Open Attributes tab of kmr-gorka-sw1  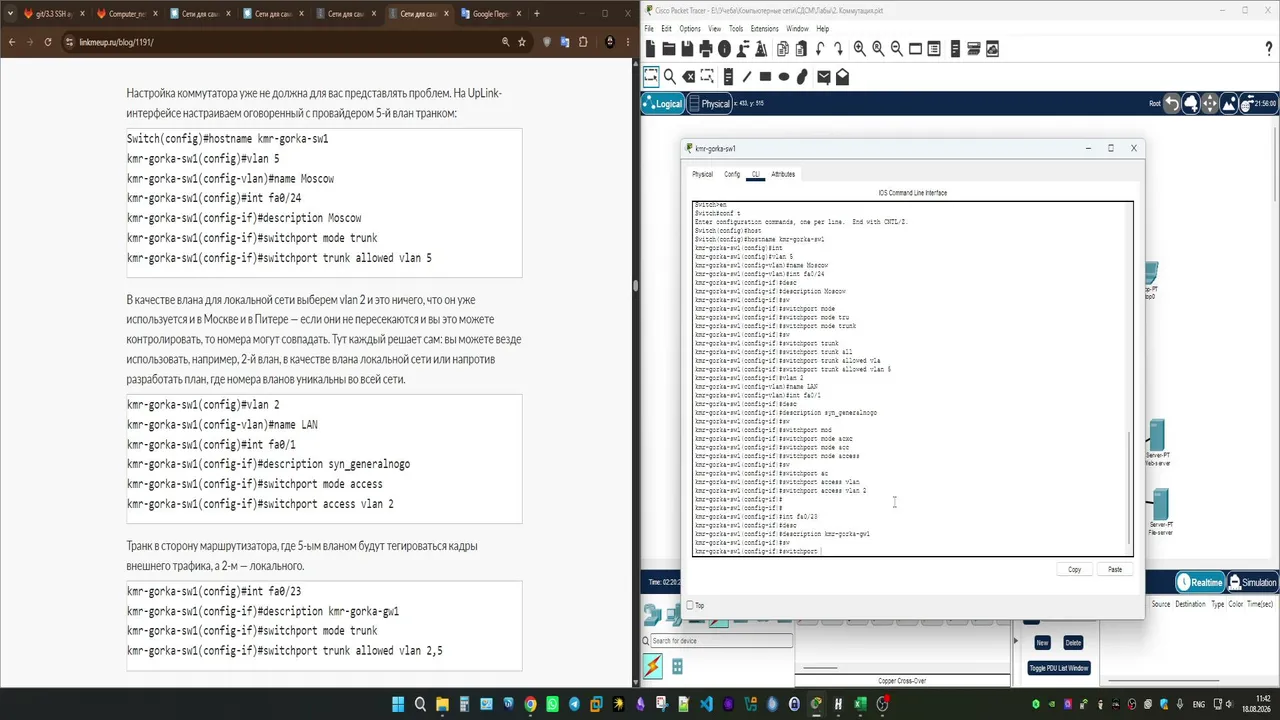783,174
